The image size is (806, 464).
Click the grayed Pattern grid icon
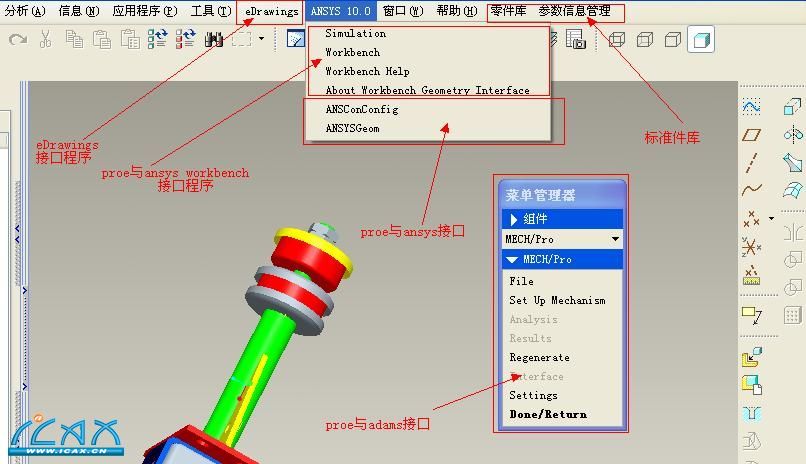[x=792, y=315]
